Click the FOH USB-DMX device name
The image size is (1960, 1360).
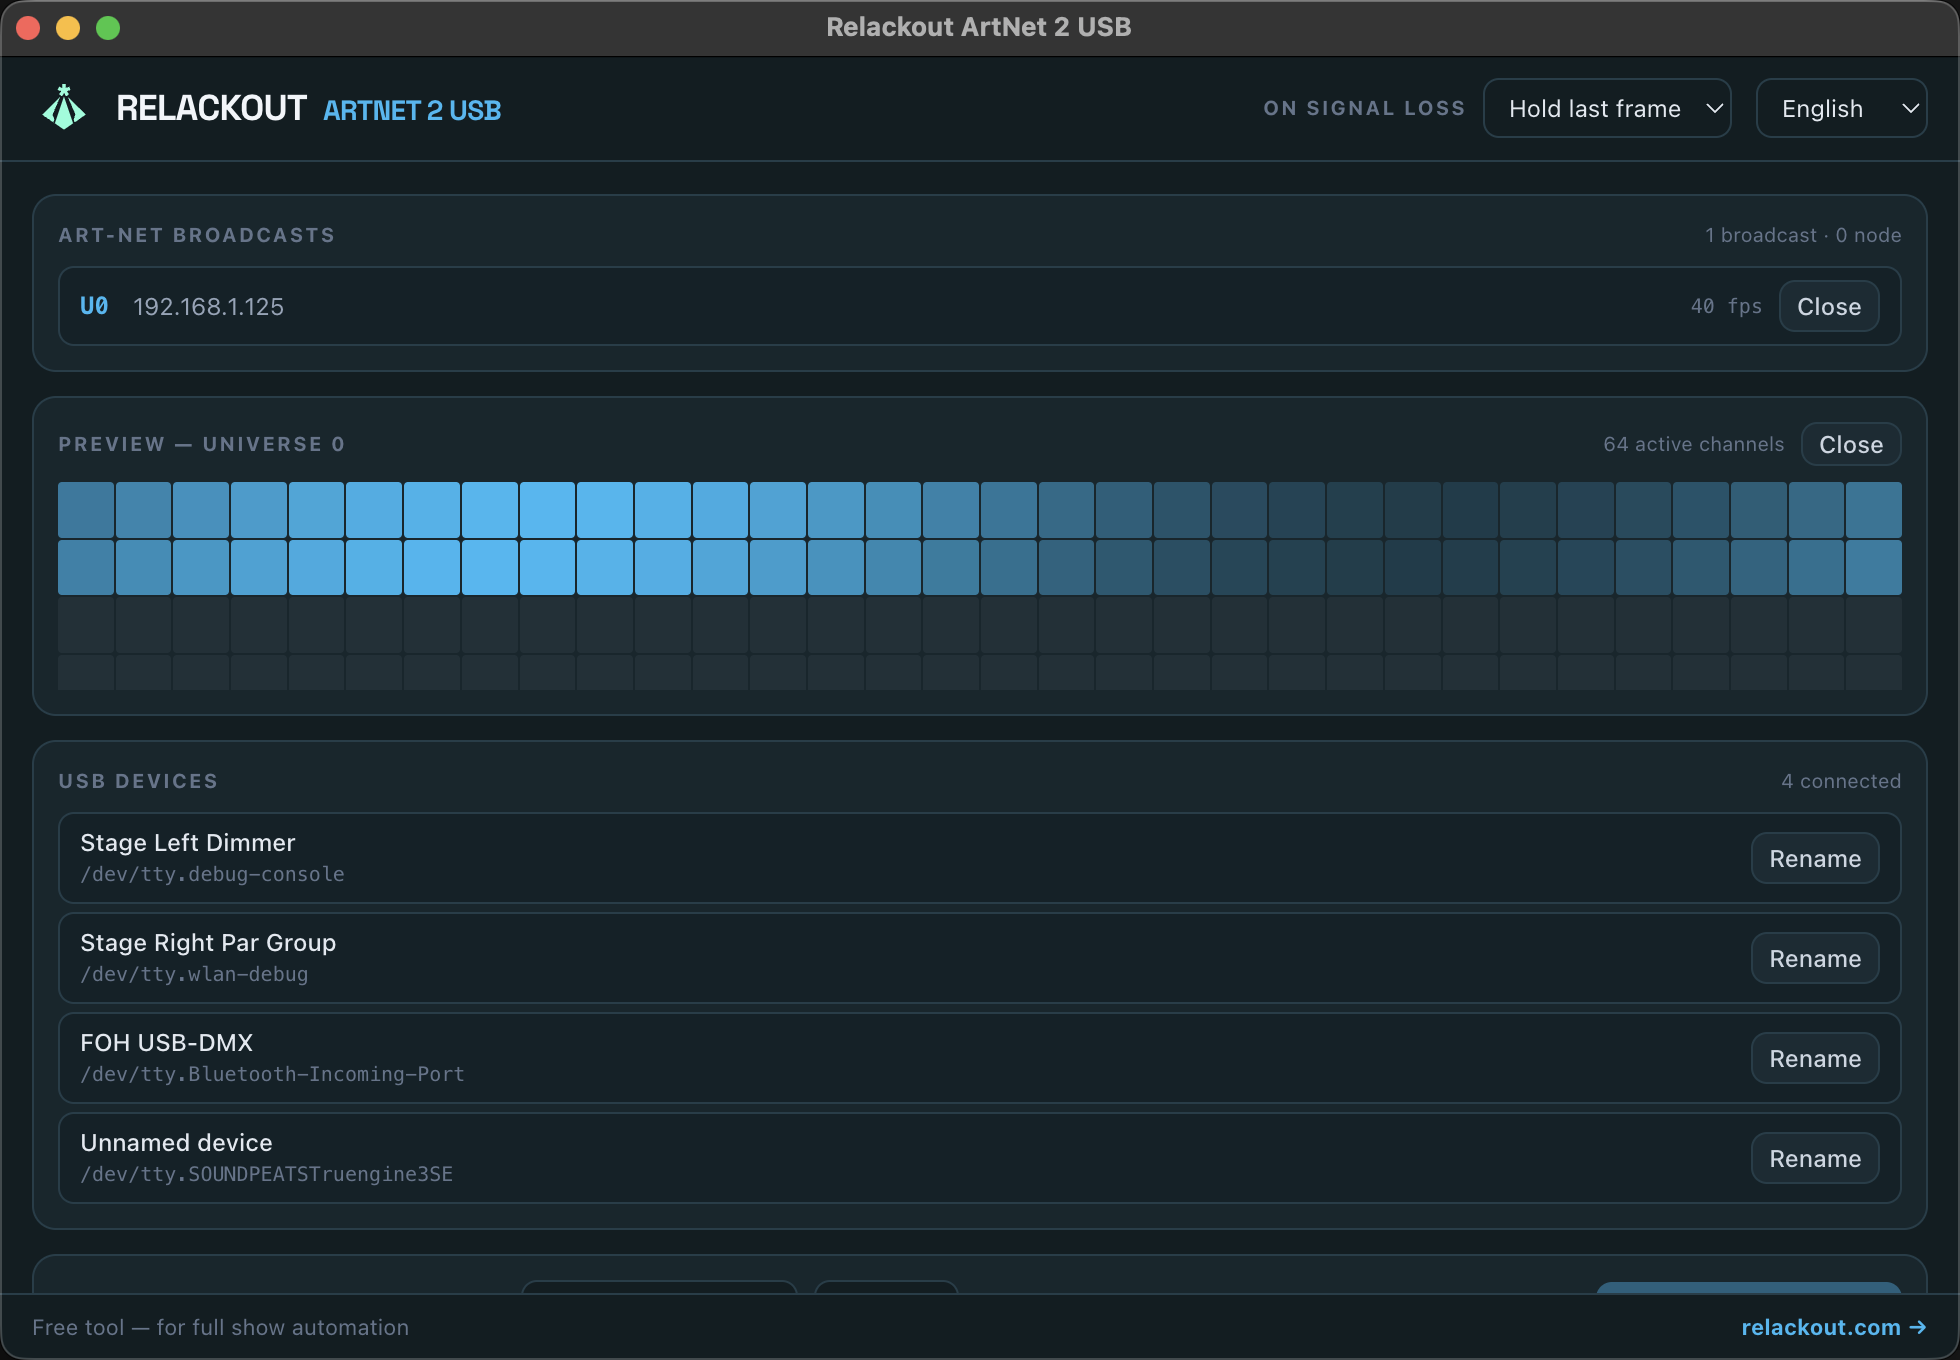[x=167, y=1042]
